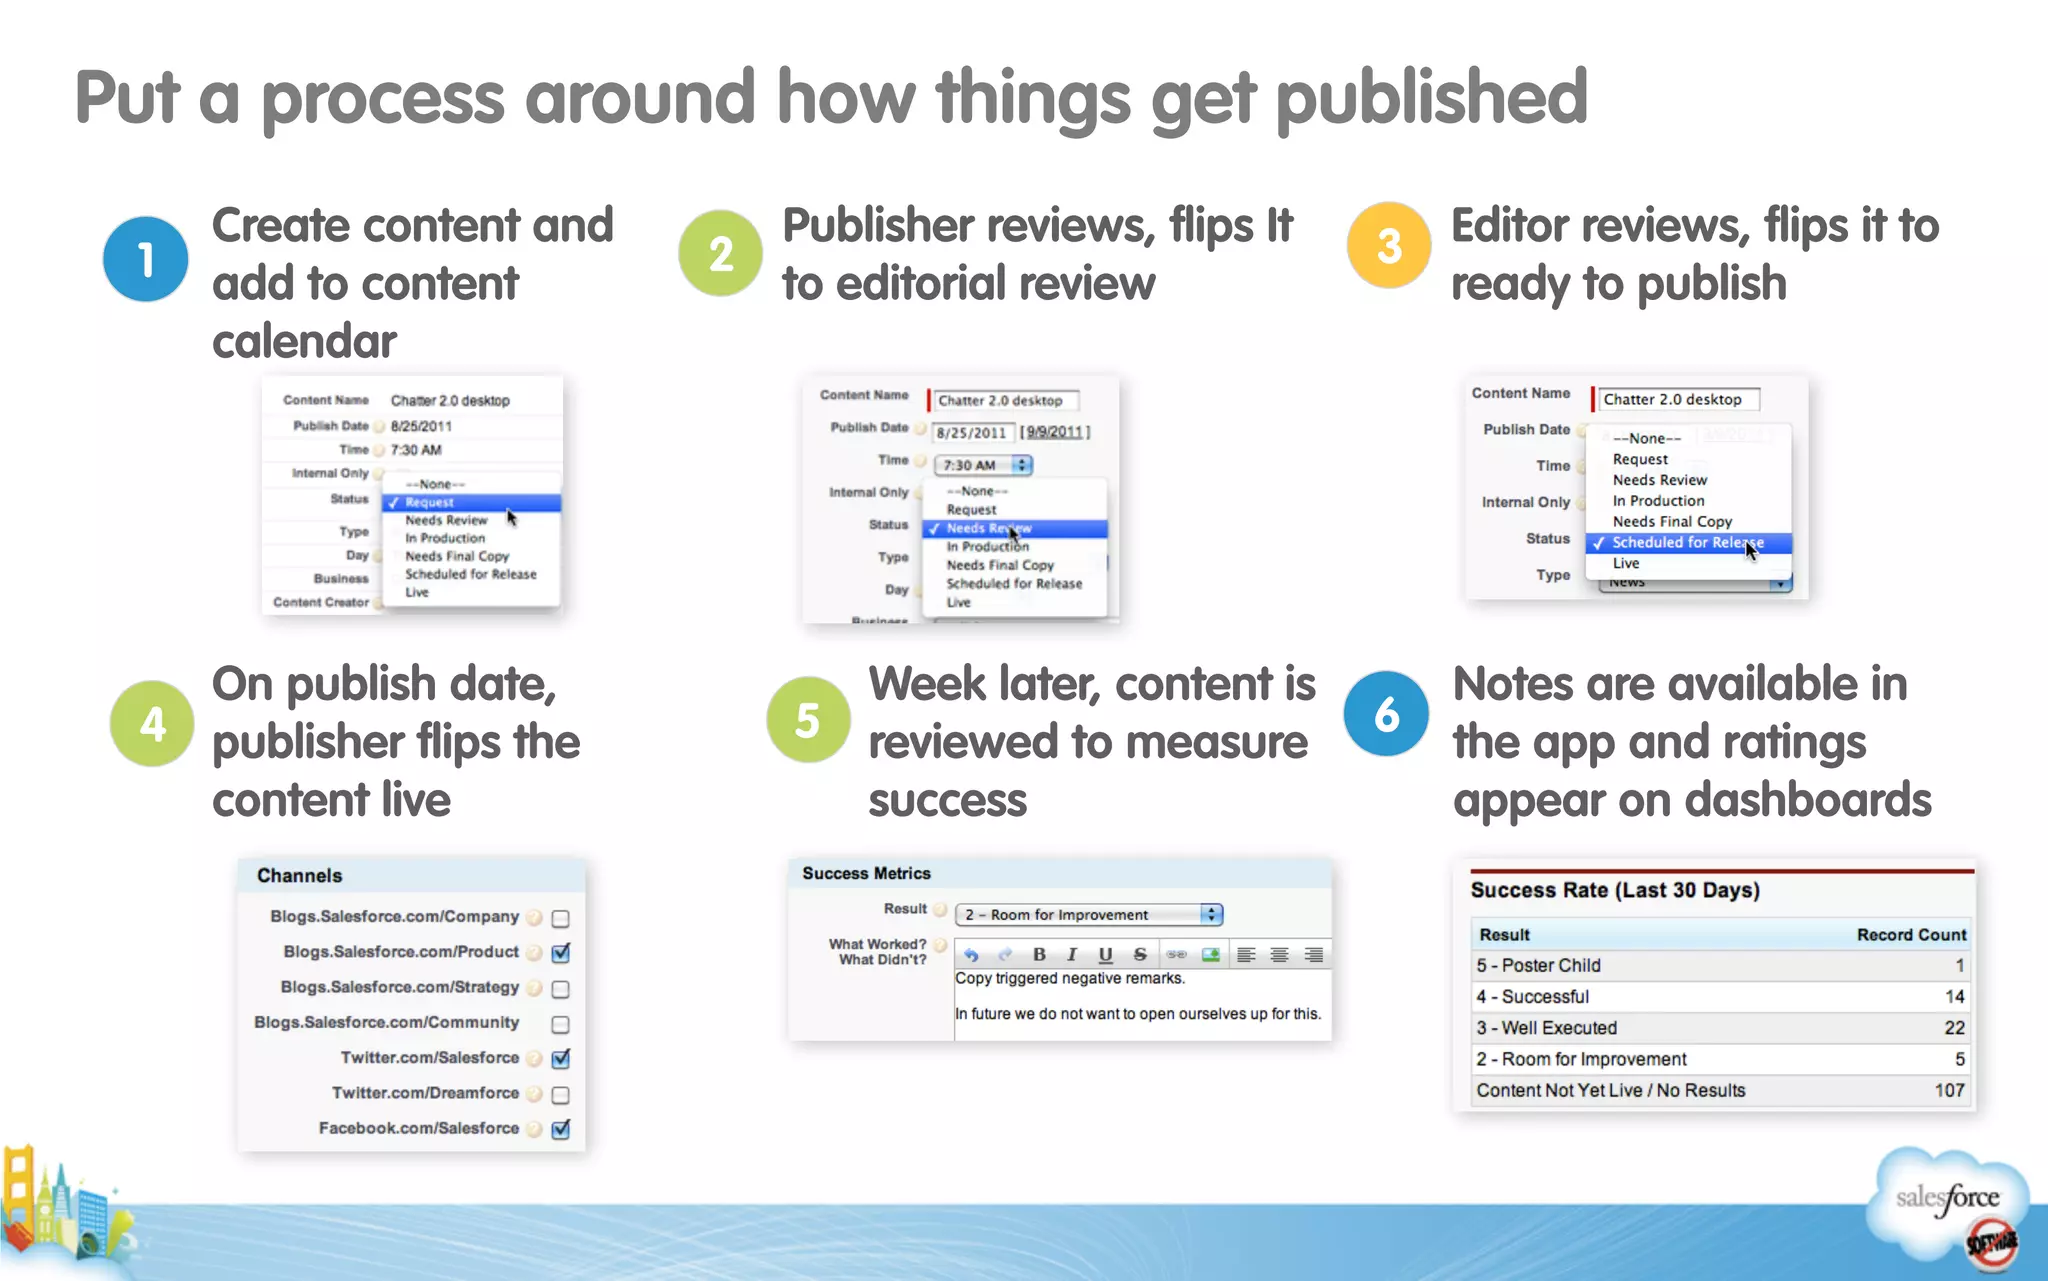The image size is (2048, 1281).
Task: Toggle Strikethrough in the What Worked editor
Action: pos(1139,955)
